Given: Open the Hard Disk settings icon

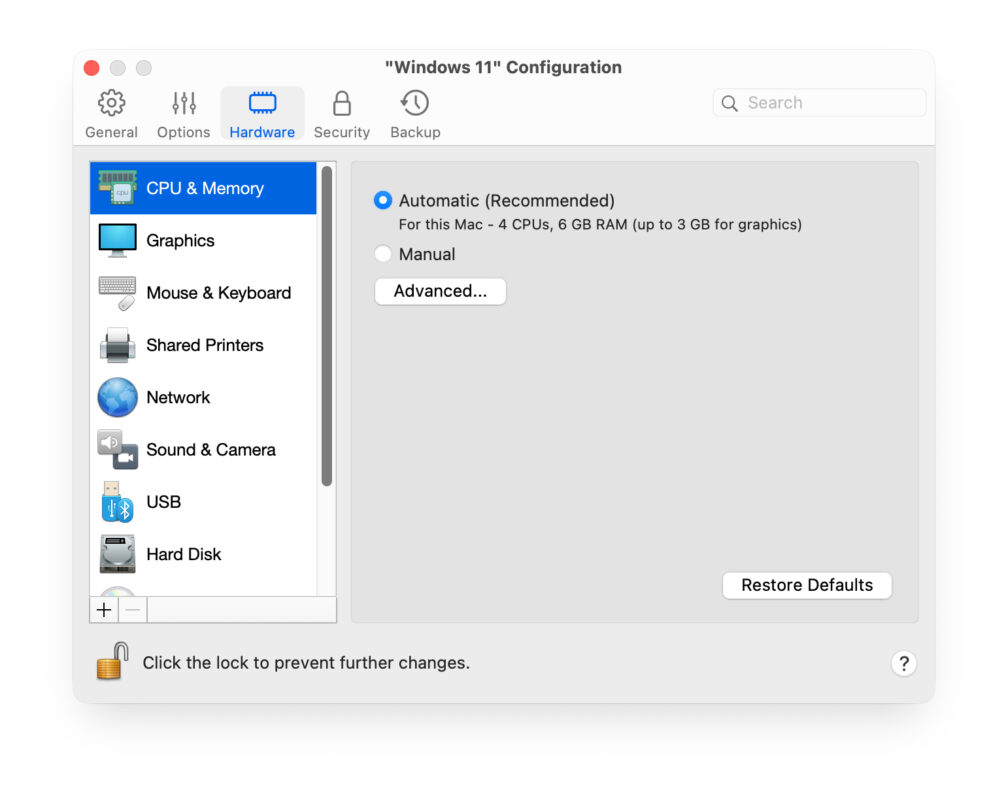Looking at the screenshot, I should pos(117,554).
